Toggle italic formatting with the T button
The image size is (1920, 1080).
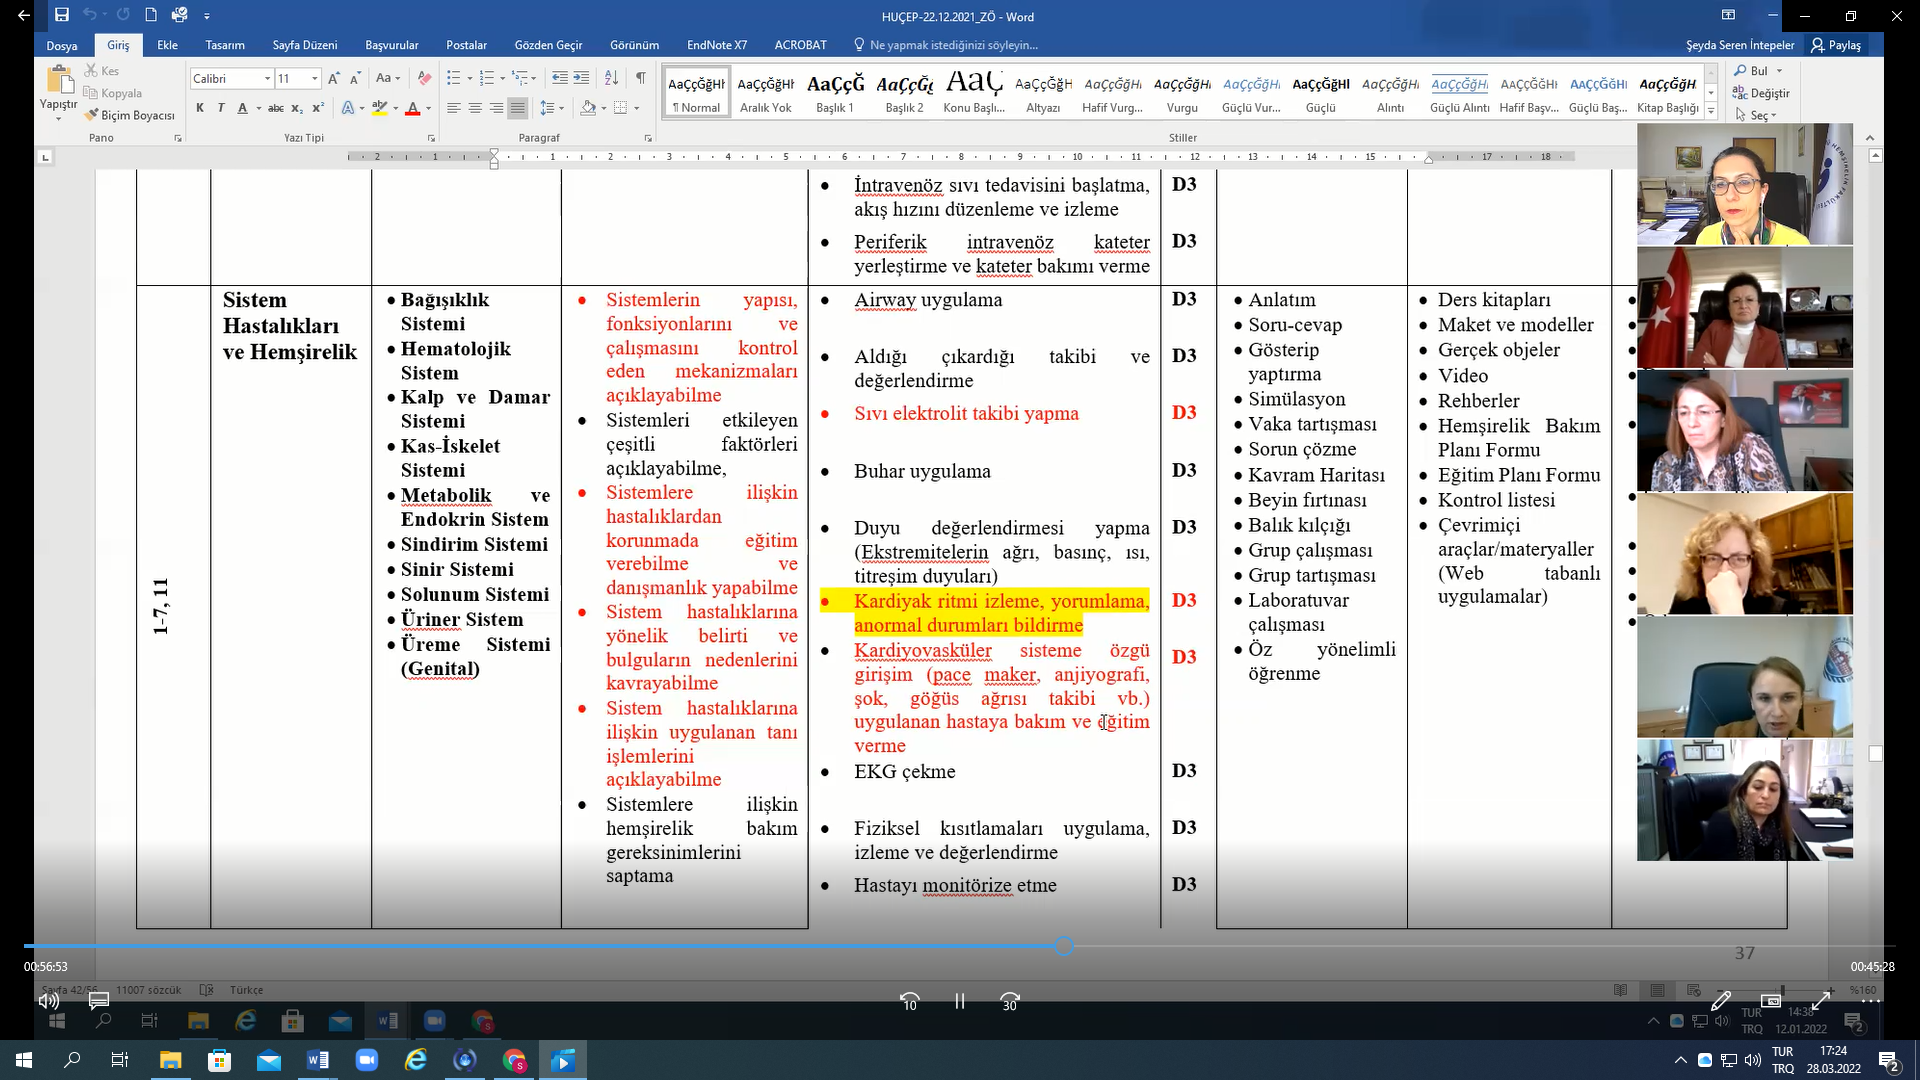[221, 108]
